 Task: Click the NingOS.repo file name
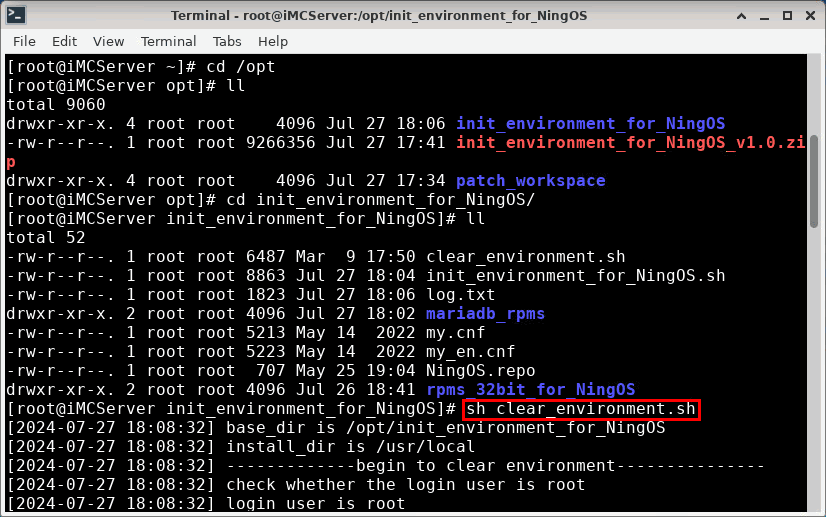click(480, 370)
